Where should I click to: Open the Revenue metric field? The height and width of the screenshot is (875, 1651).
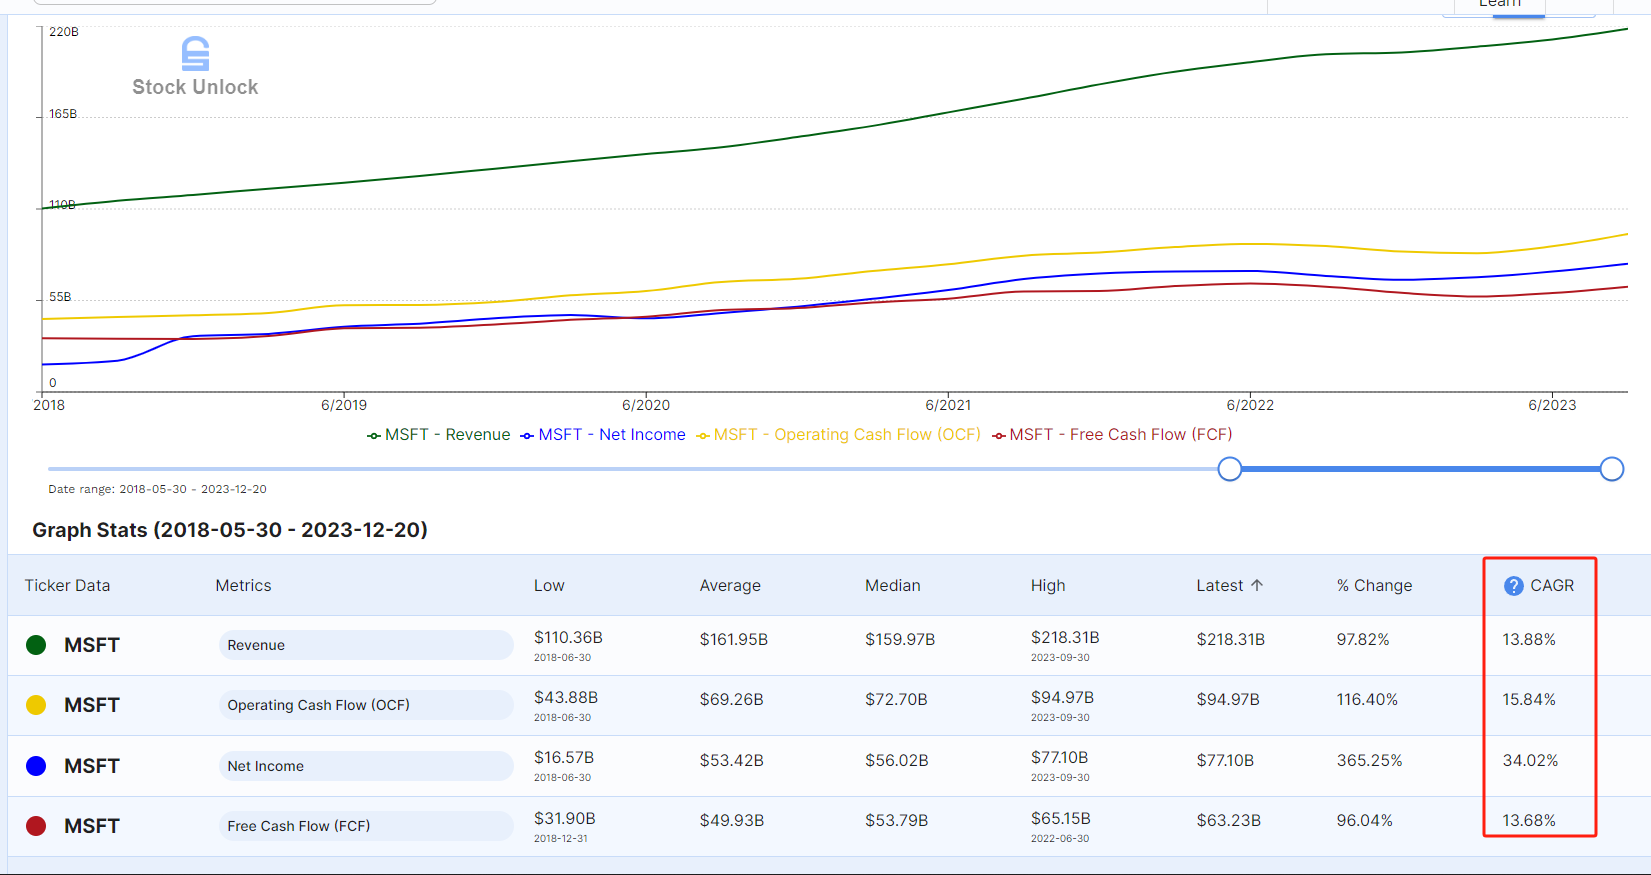(366, 645)
